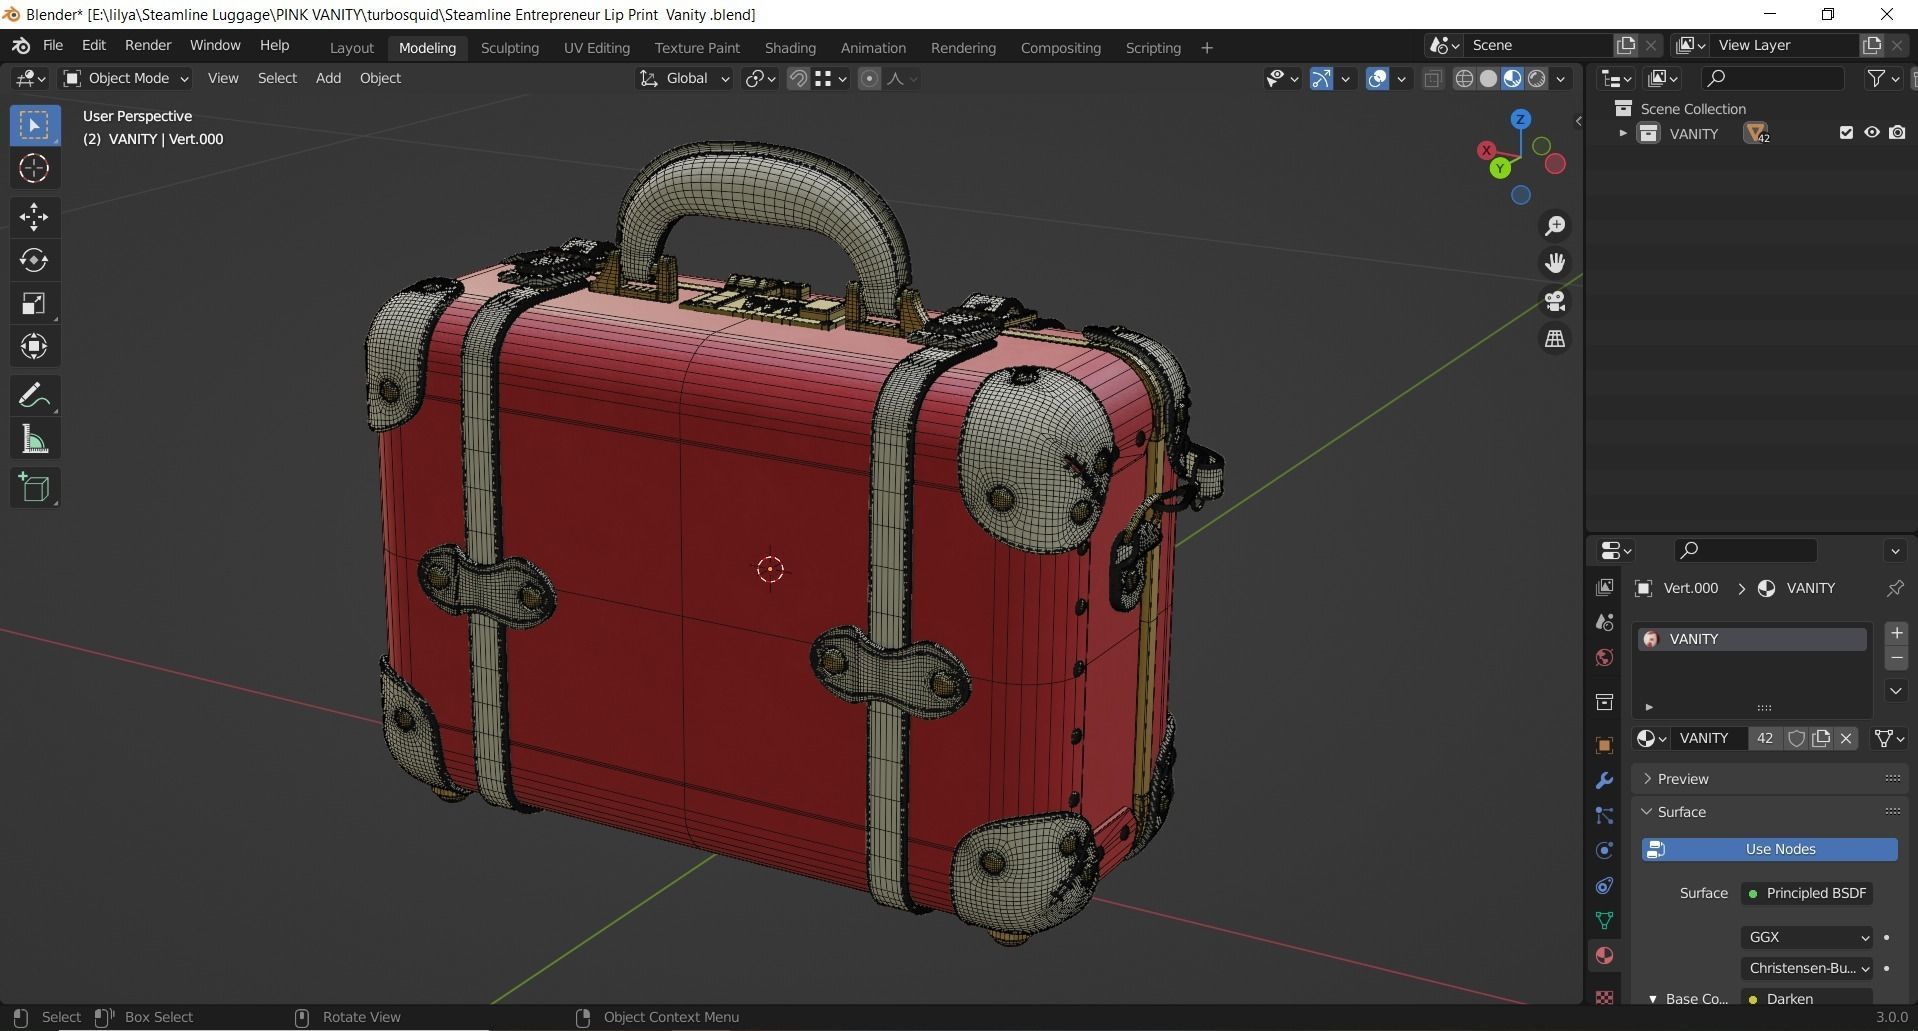Click the blue Z axis gizmo
1918x1031 pixels.
(1521, 119)
